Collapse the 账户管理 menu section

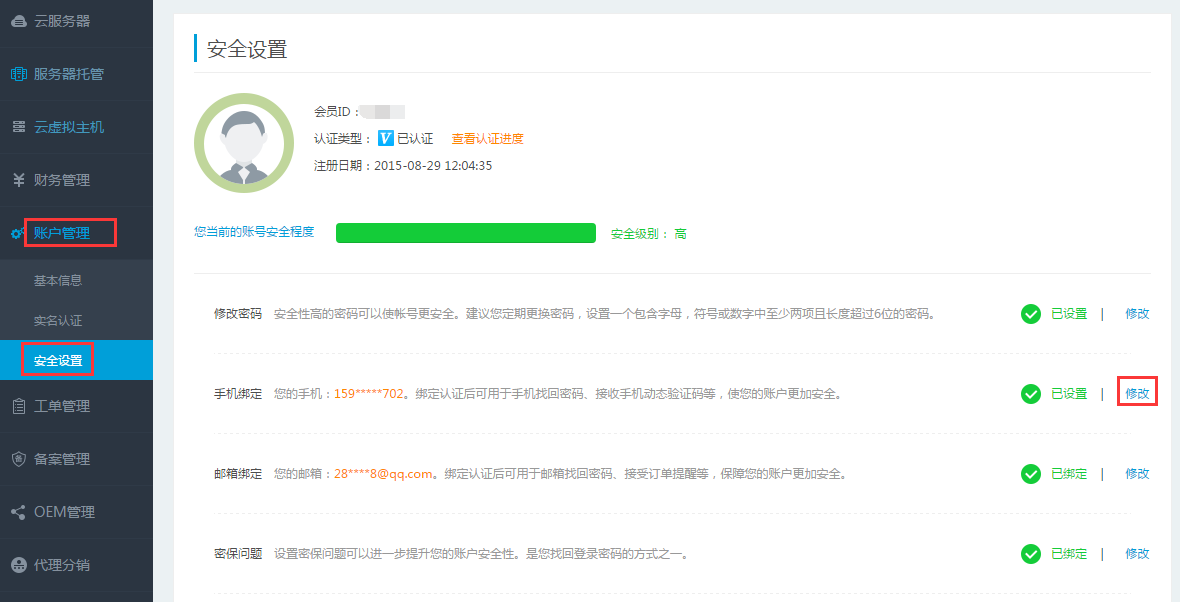point(62,233)
